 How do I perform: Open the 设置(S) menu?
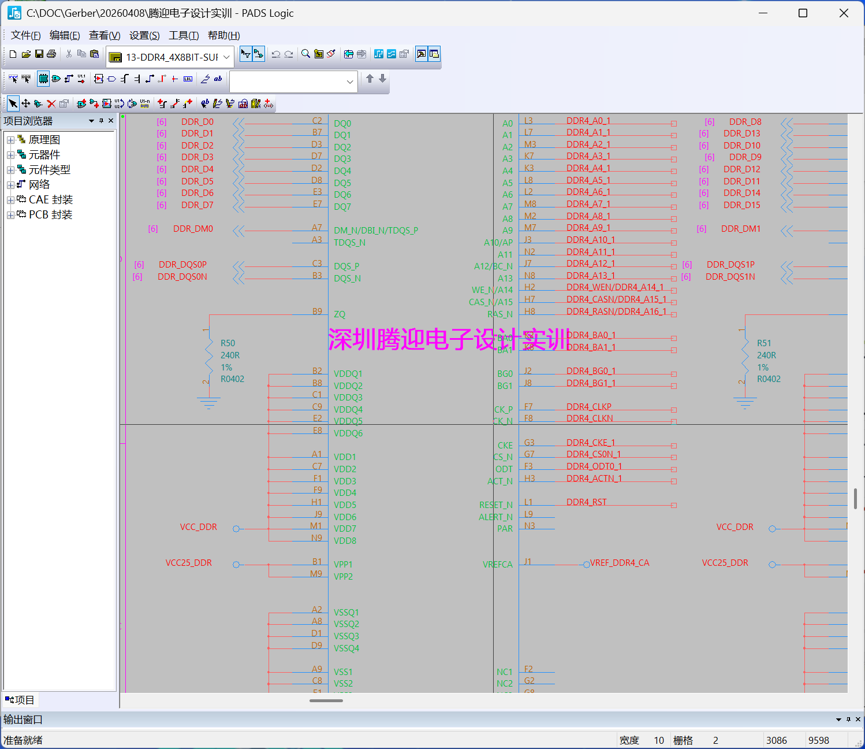click(144, 35)
